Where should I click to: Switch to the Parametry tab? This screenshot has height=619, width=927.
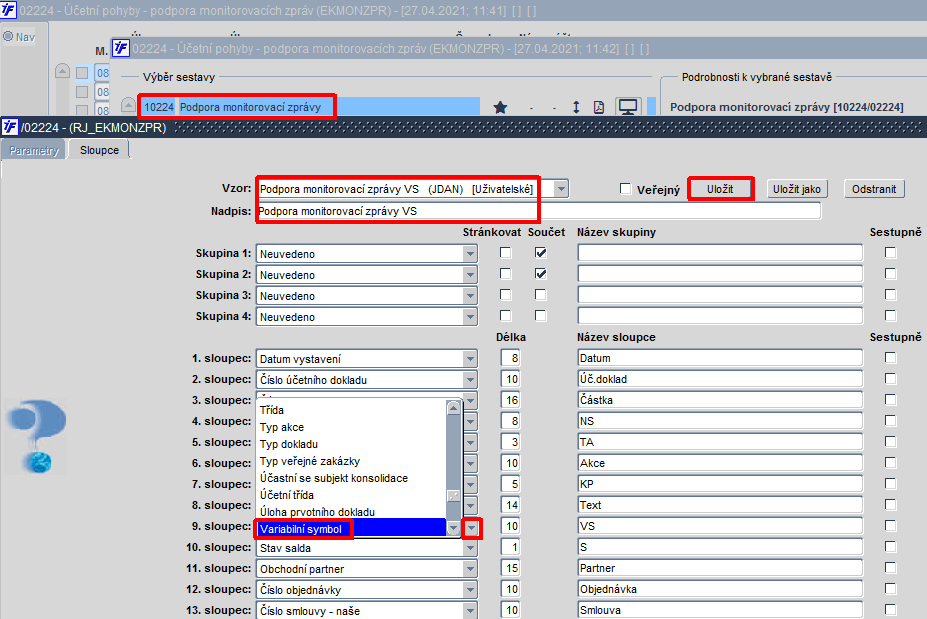click(x=34, y=150)
